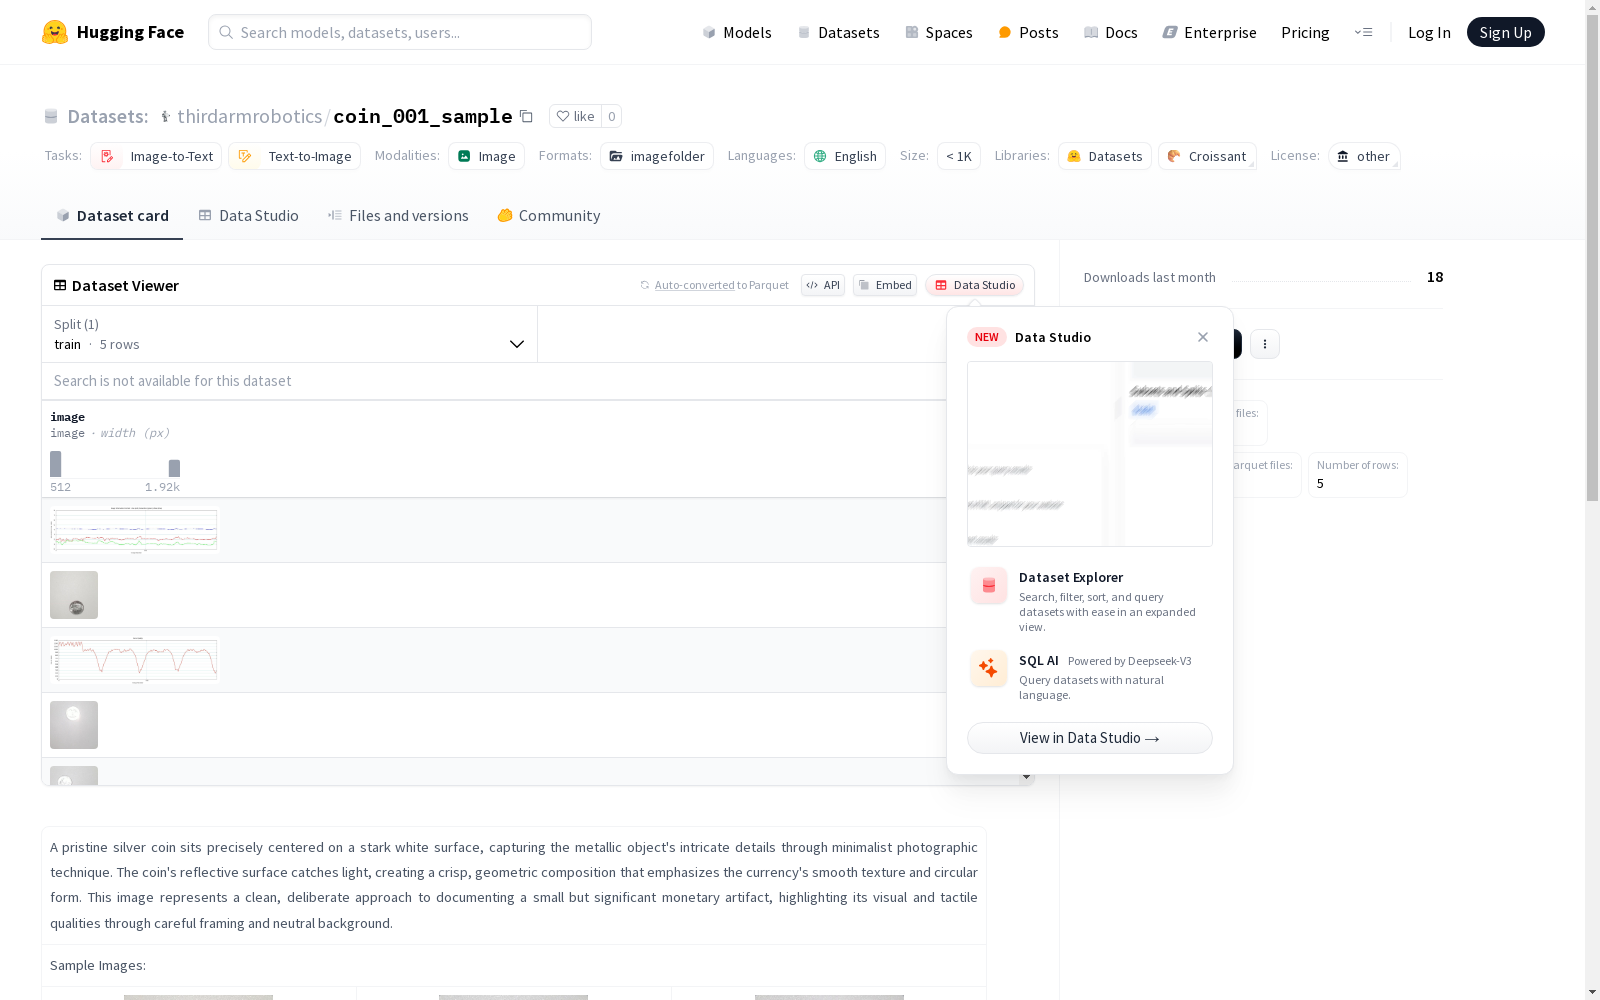
Task: Switch to the Data Studio tab
Action: tap(248, 215)
